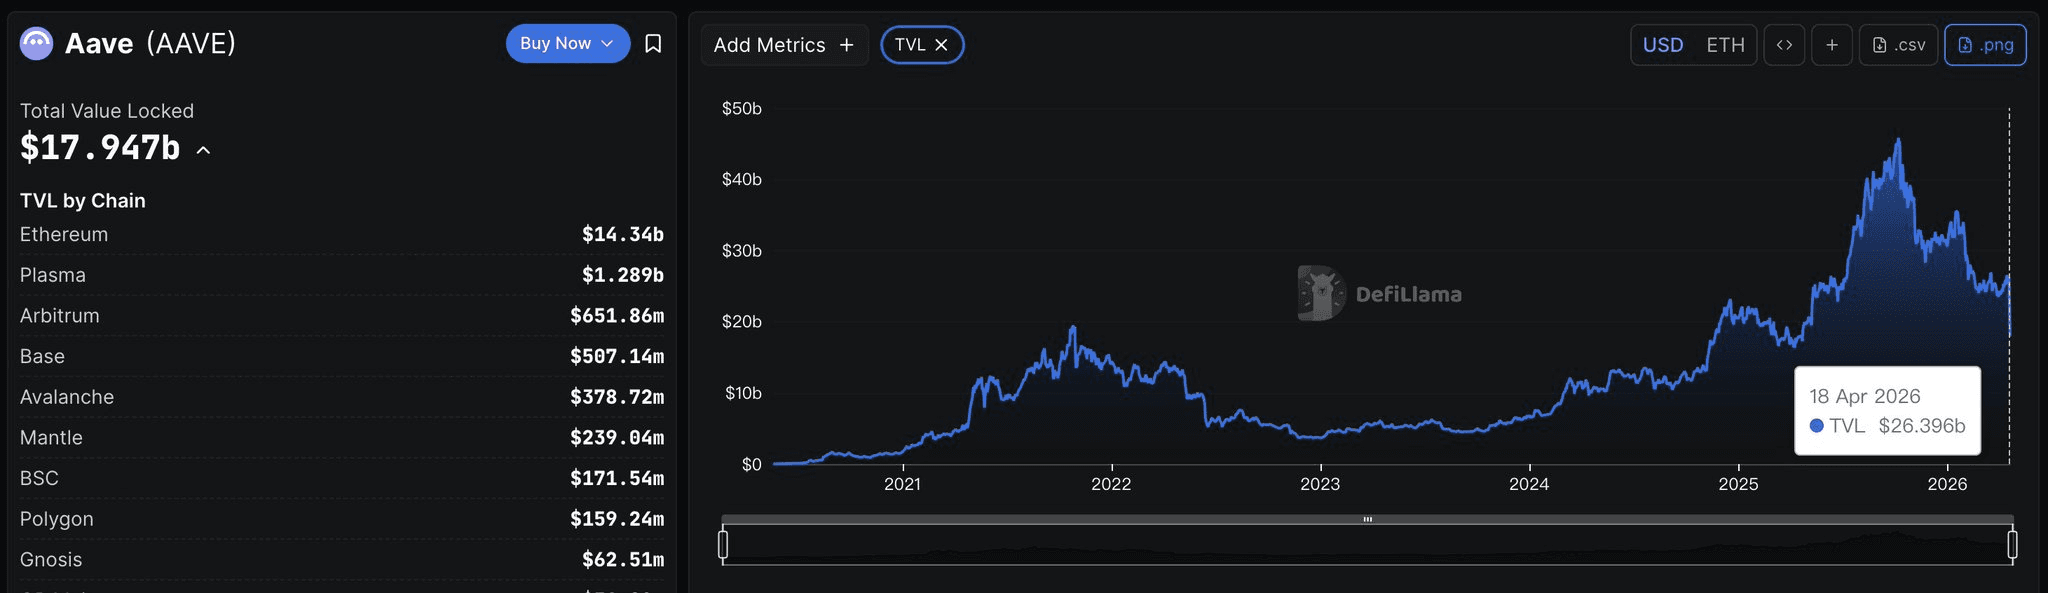The width and height of the screenshot is (2048, 593).
Task: Download chart data as .csv
Action: (x=1898, y=45)
